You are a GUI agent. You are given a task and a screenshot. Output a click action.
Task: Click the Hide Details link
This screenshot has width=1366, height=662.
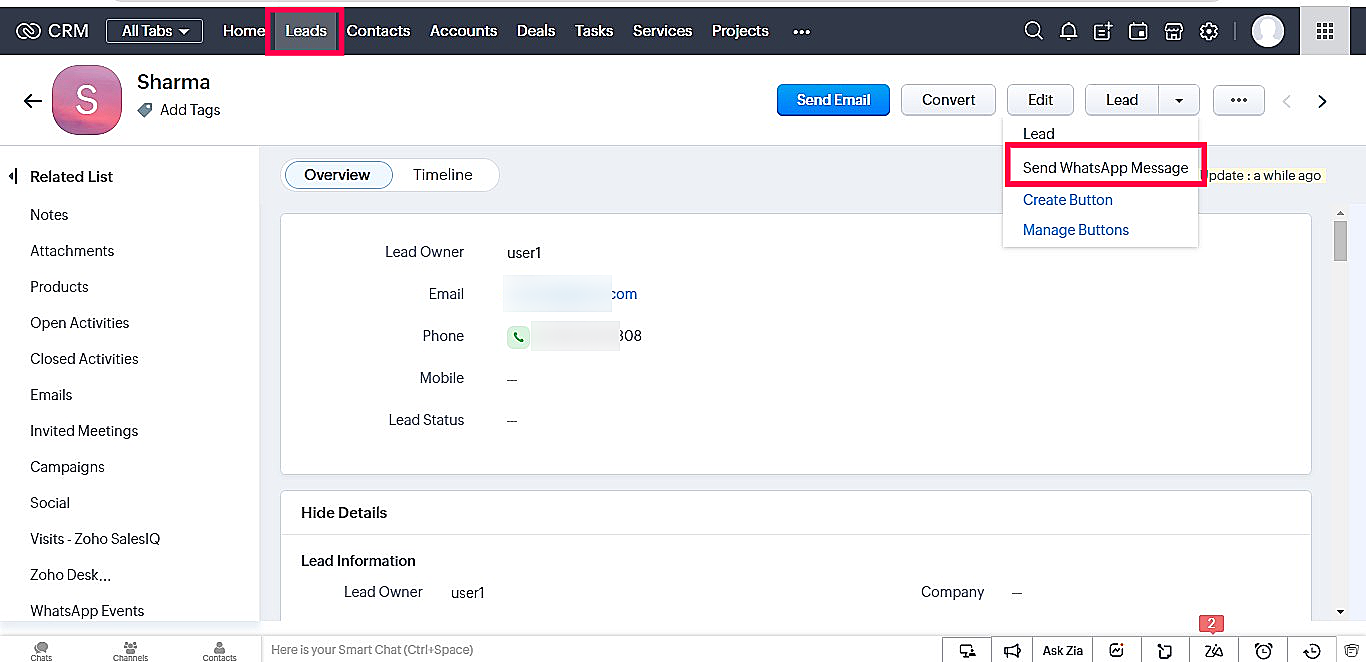coord(344,513)
